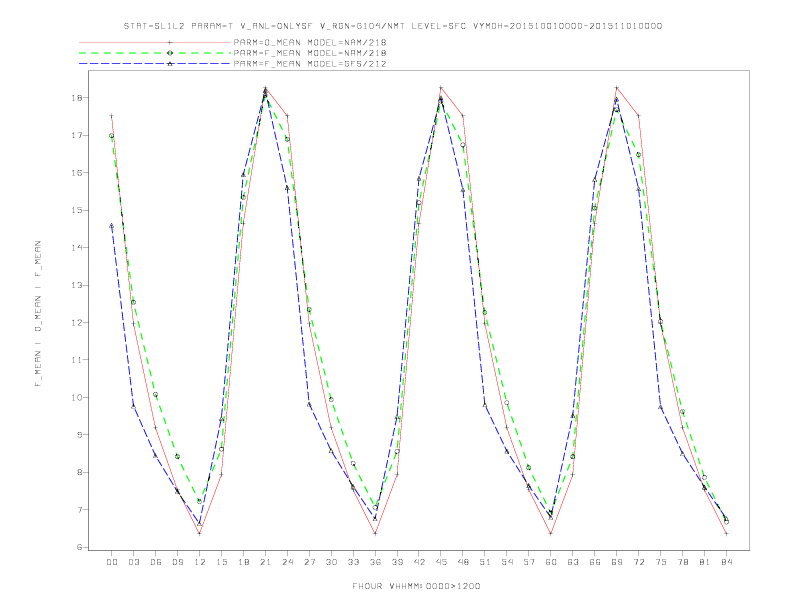
Task: Click the 15 label on the x-axis
Action: (x=221, y=562)
